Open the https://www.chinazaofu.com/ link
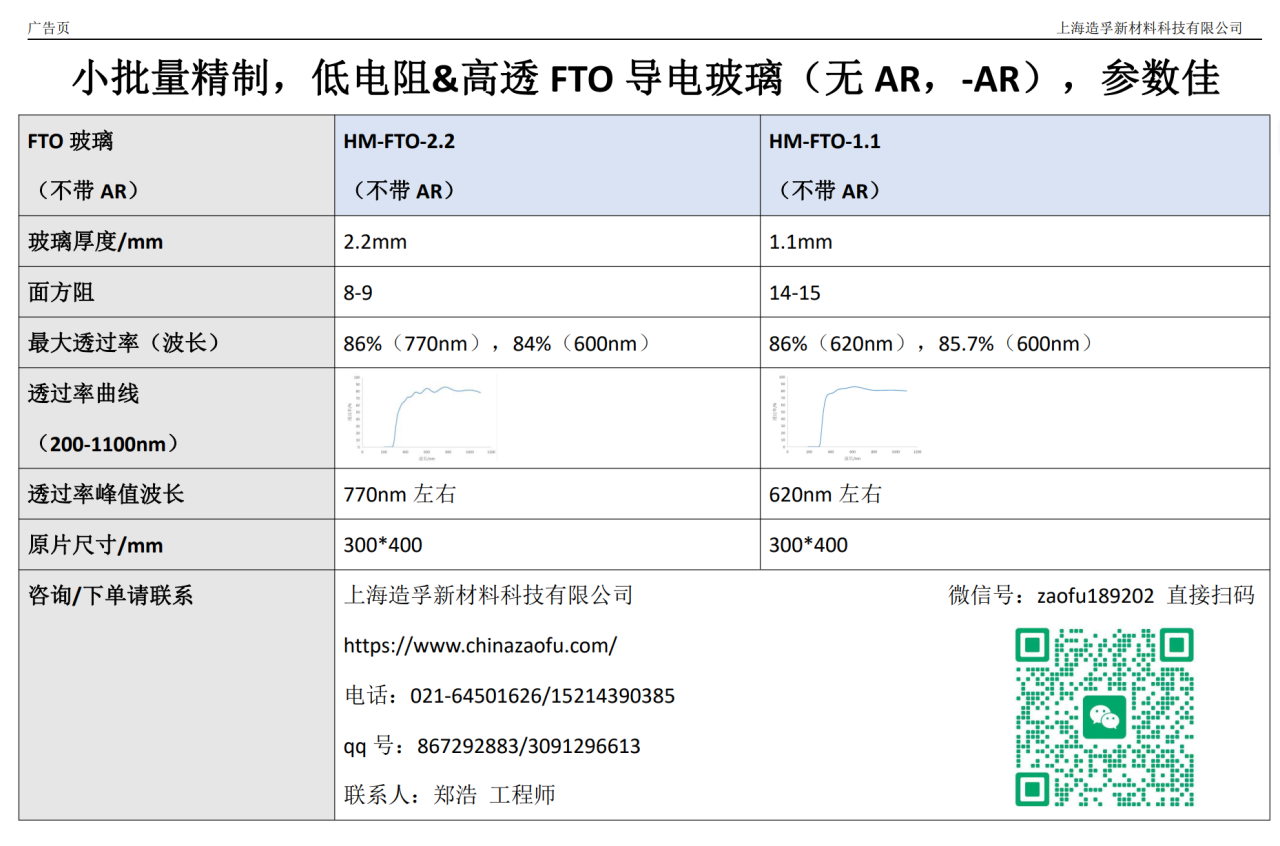This screenshot has width=1280, height=846. (480, 646)
